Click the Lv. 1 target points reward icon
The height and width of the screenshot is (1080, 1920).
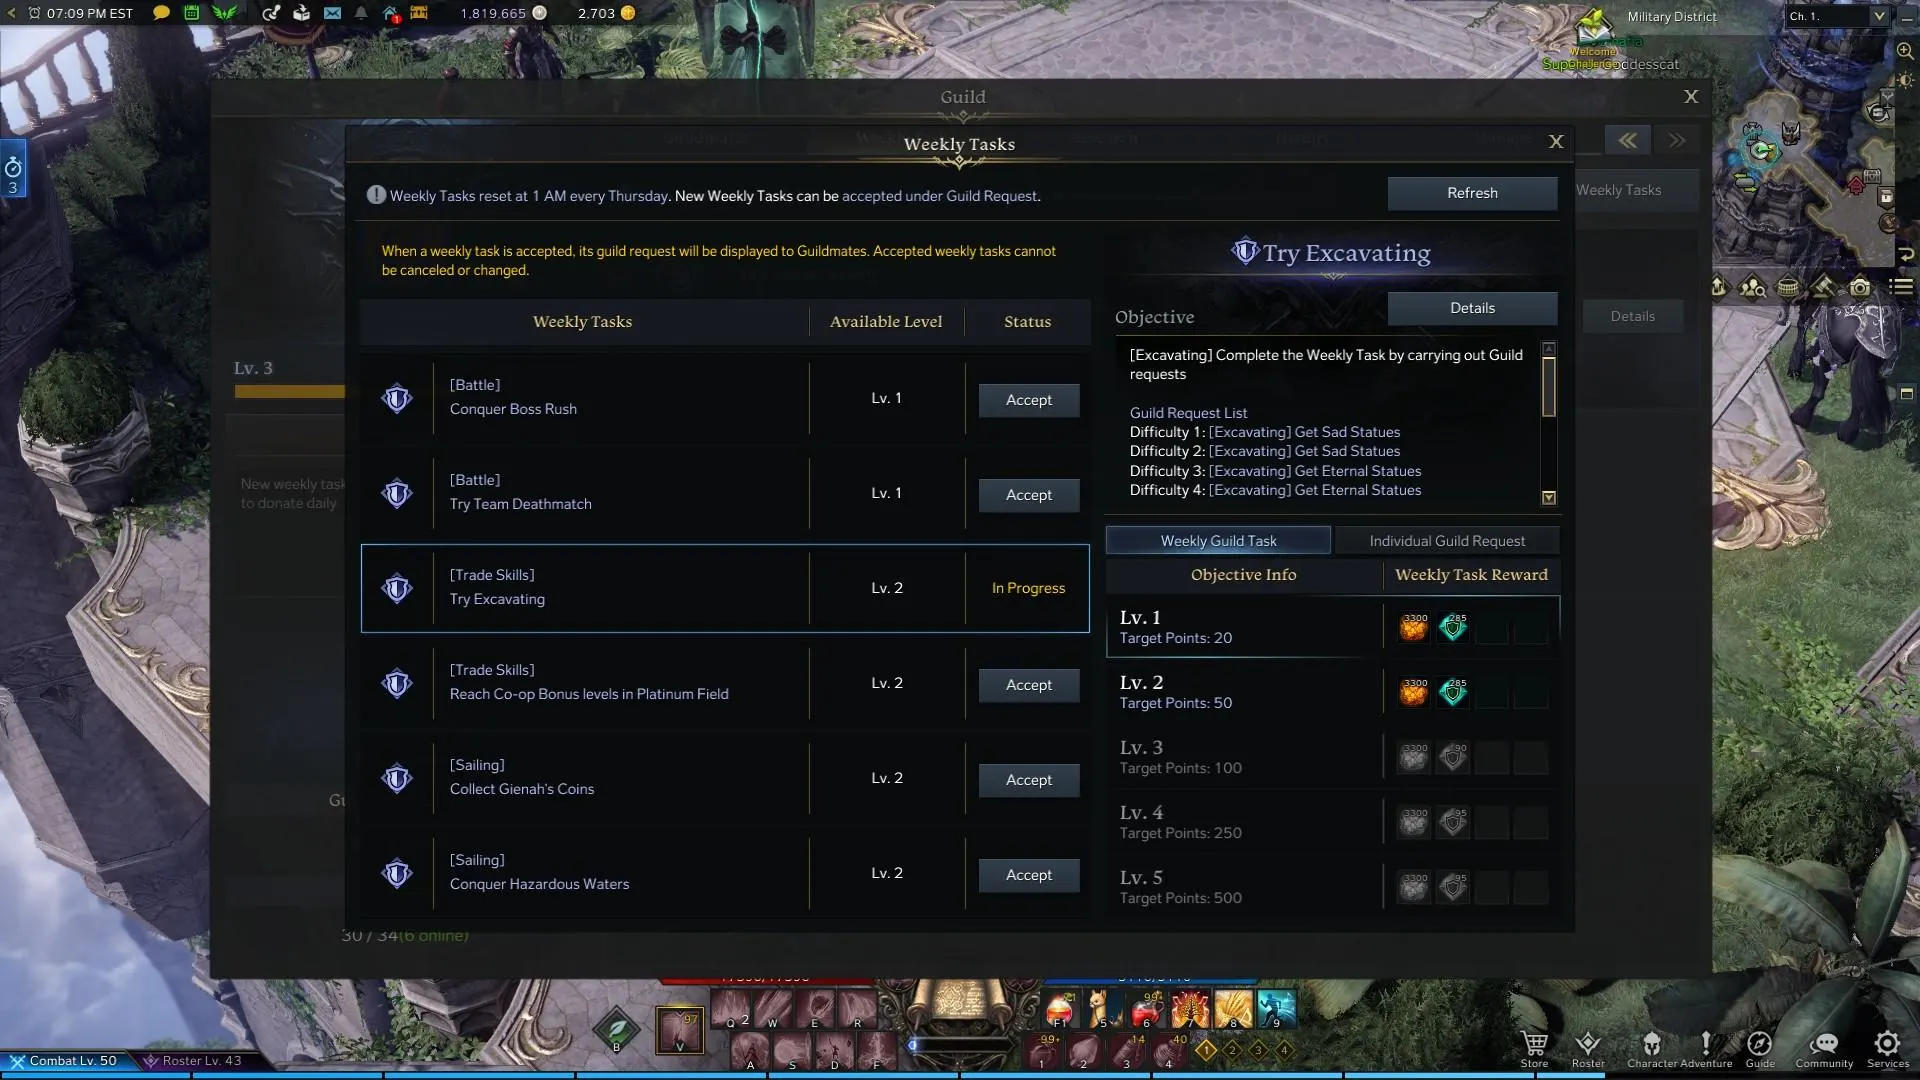pos(1412,626)
